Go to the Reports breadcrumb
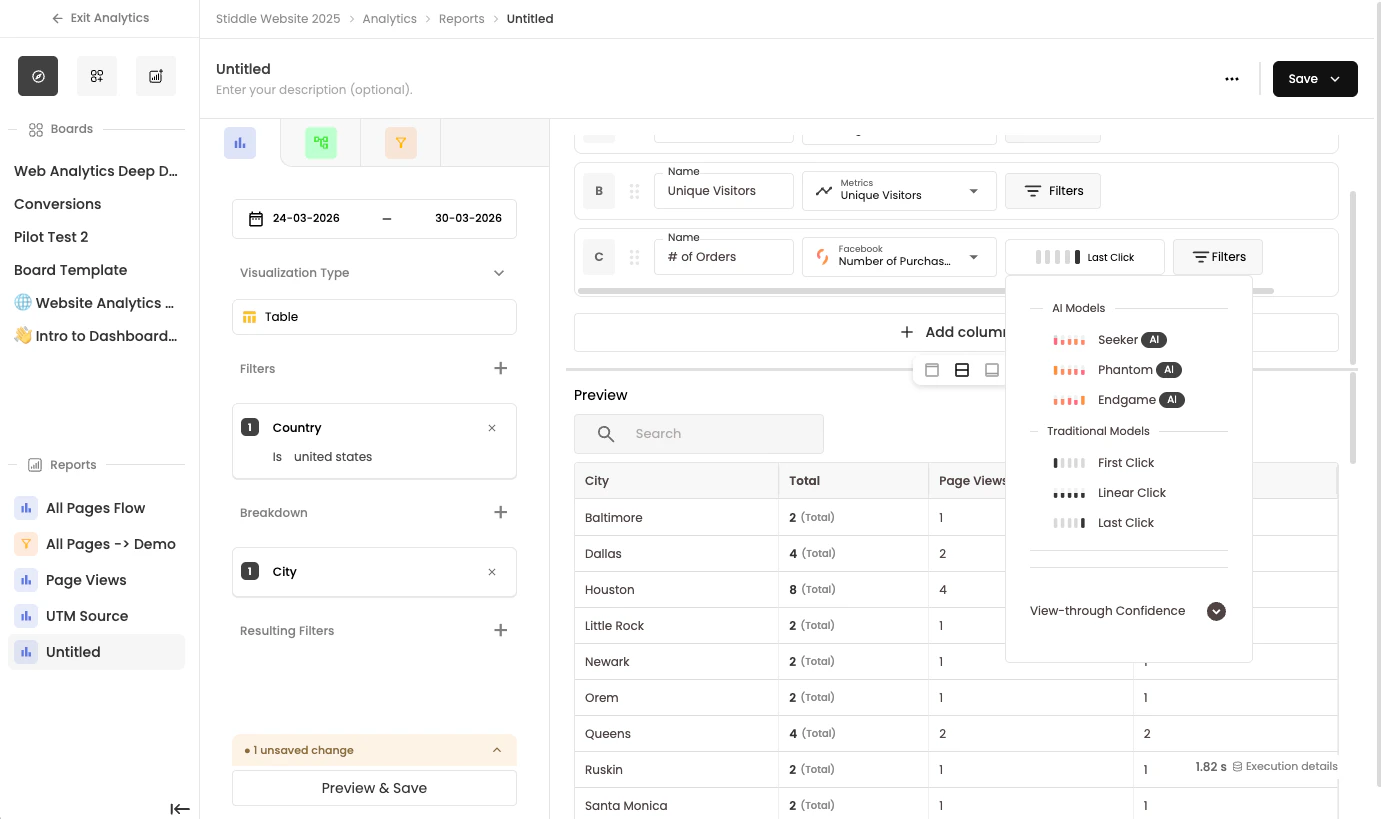Image resolution: width=1381 pixels, height=819 pixels. 461,19
